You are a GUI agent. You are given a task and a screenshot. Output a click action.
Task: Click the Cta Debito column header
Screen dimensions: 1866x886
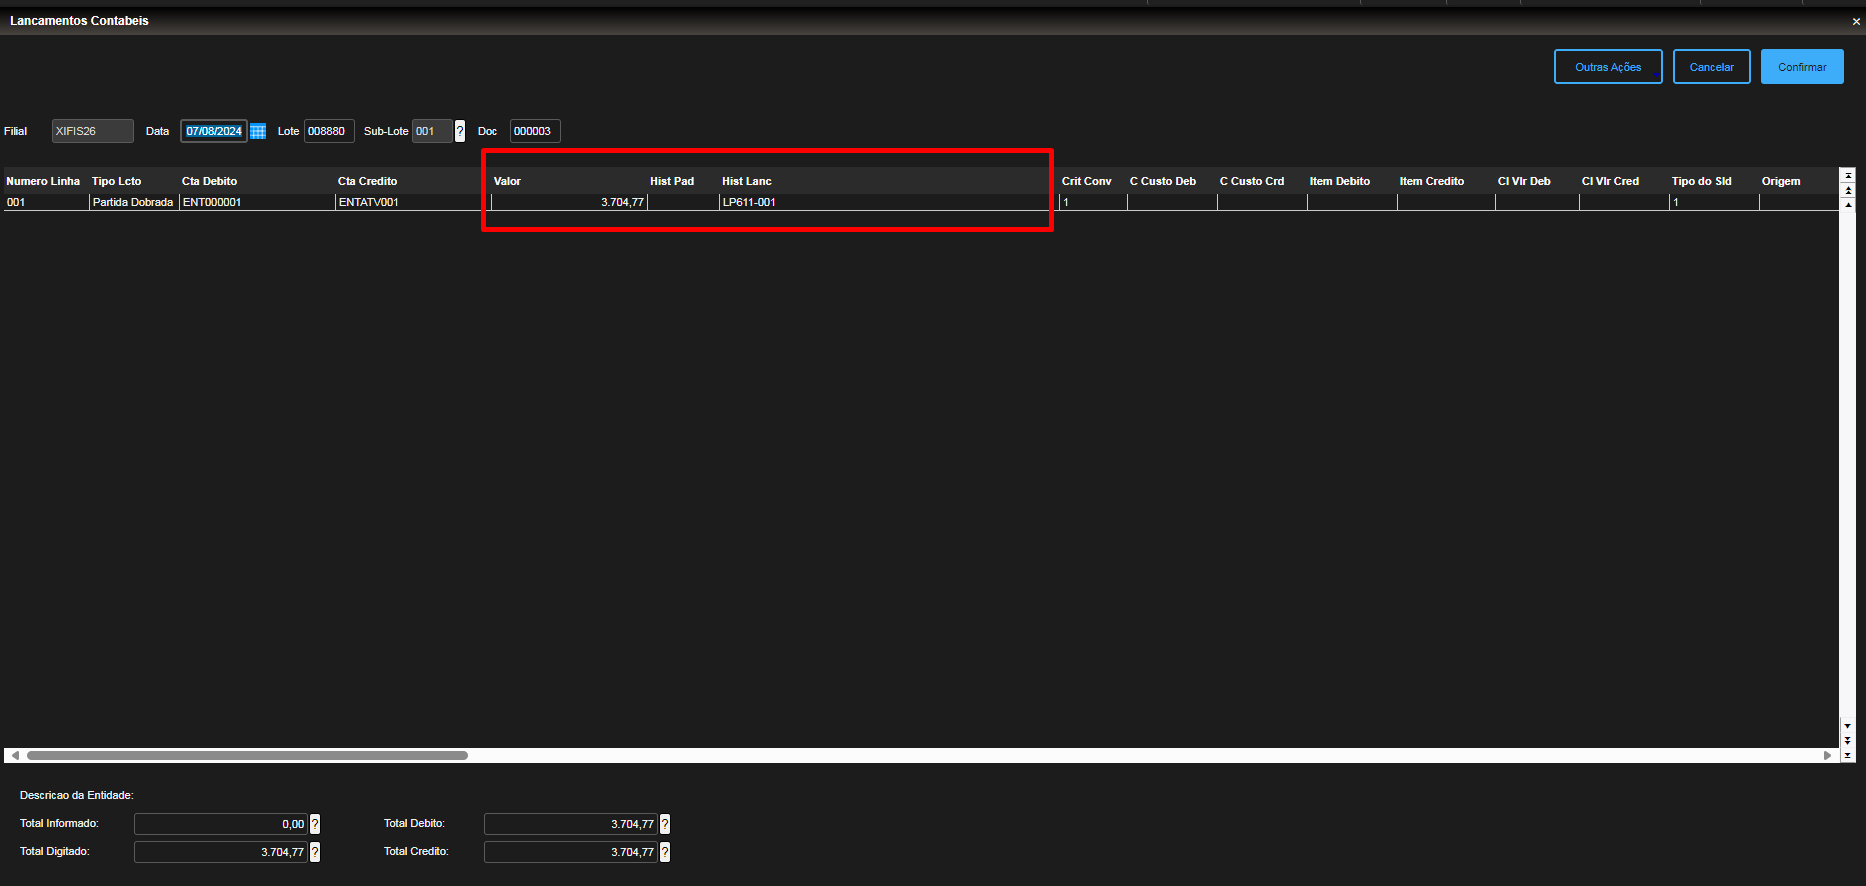tap(210, 181)
